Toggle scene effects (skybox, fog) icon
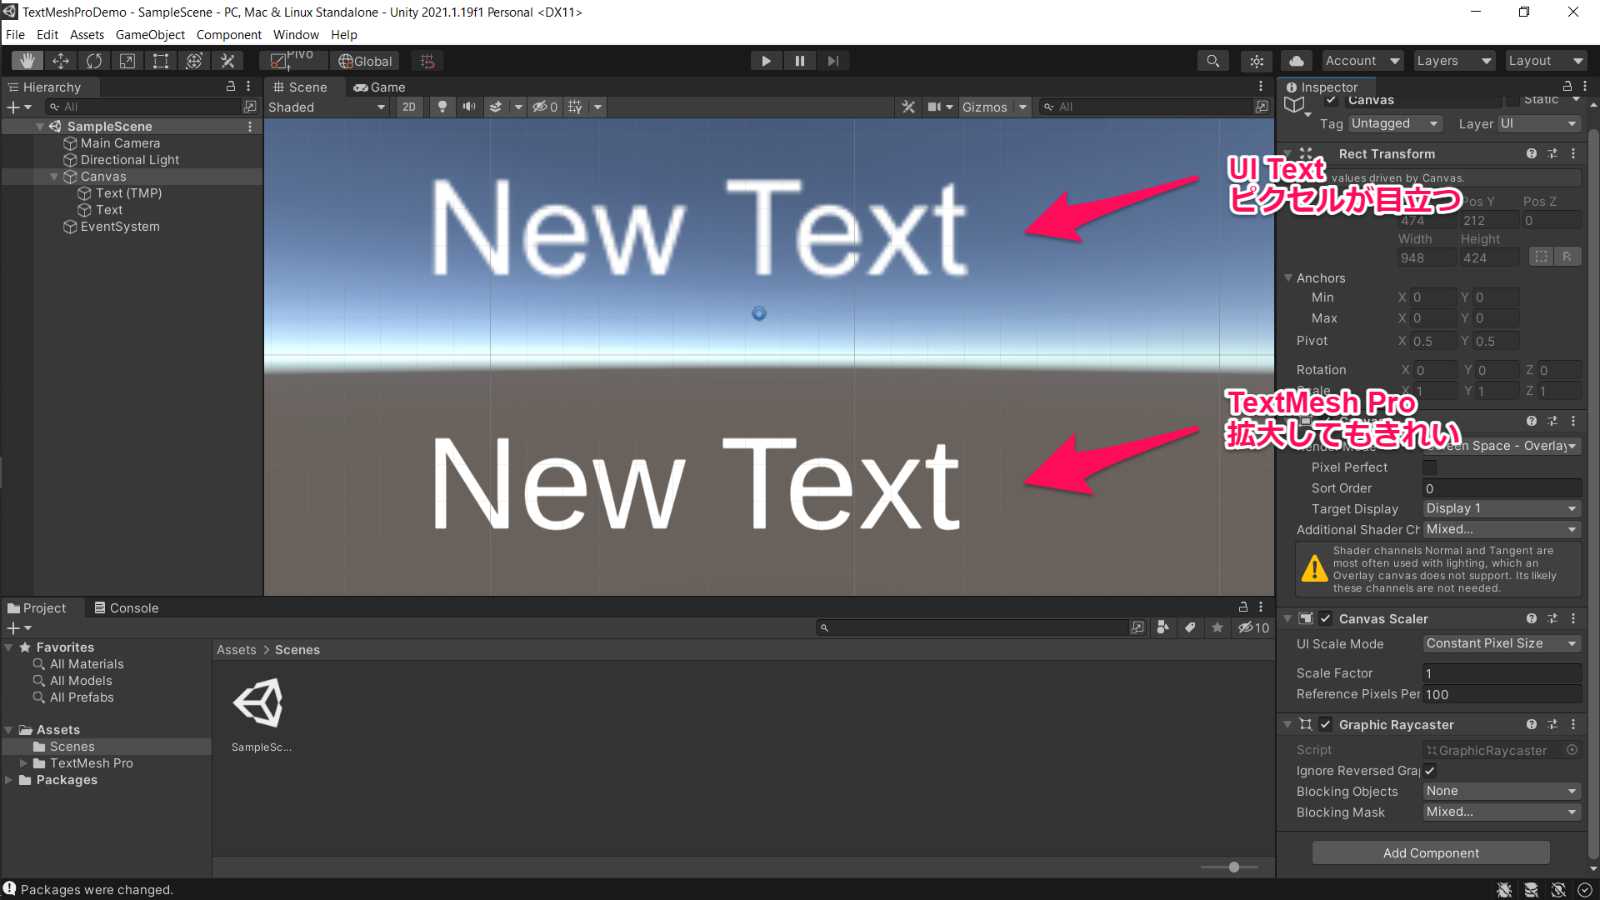Viewport: 1600px width, 900px height. (496, 107)
